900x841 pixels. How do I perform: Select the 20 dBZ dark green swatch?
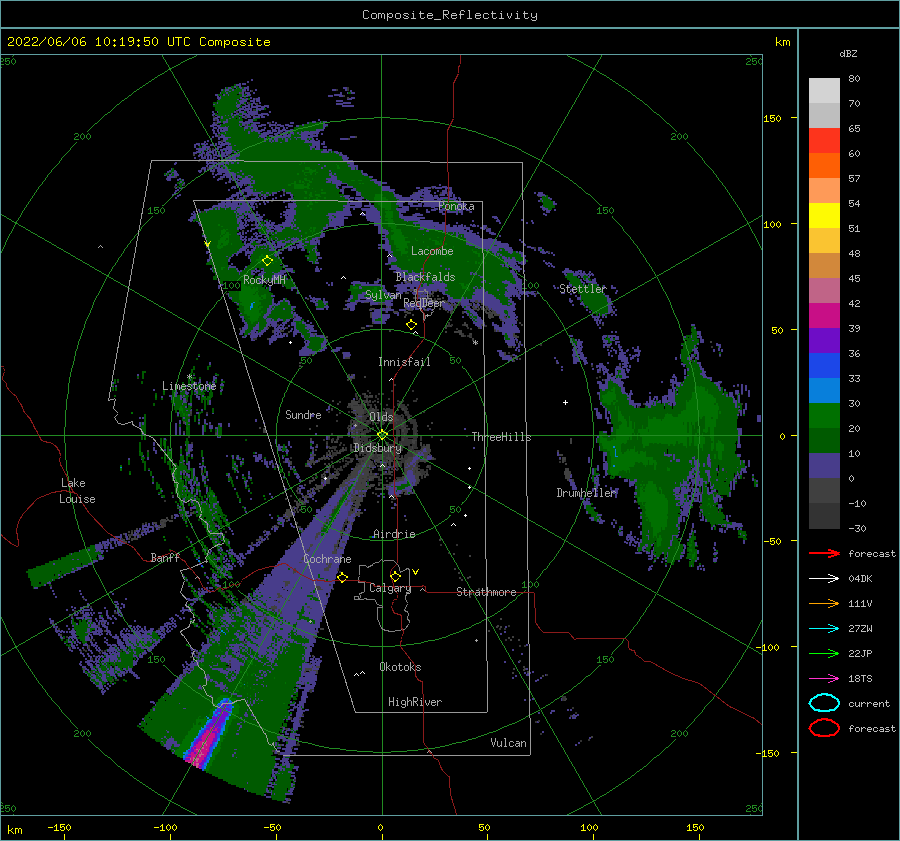pyautogui.click(x=824, y=440)
